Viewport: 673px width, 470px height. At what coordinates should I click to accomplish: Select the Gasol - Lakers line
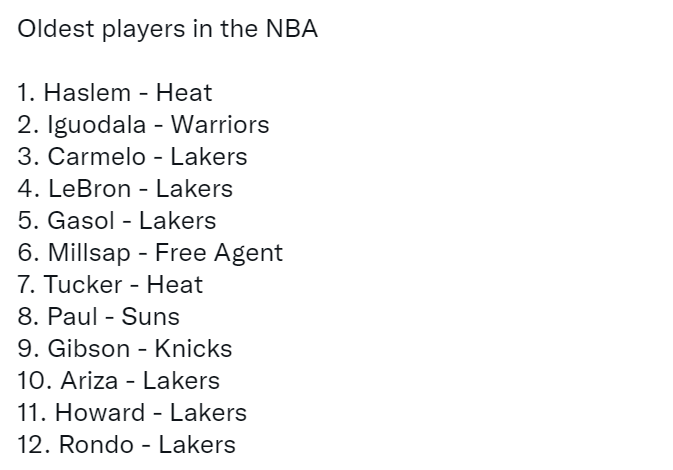[117, 221]
